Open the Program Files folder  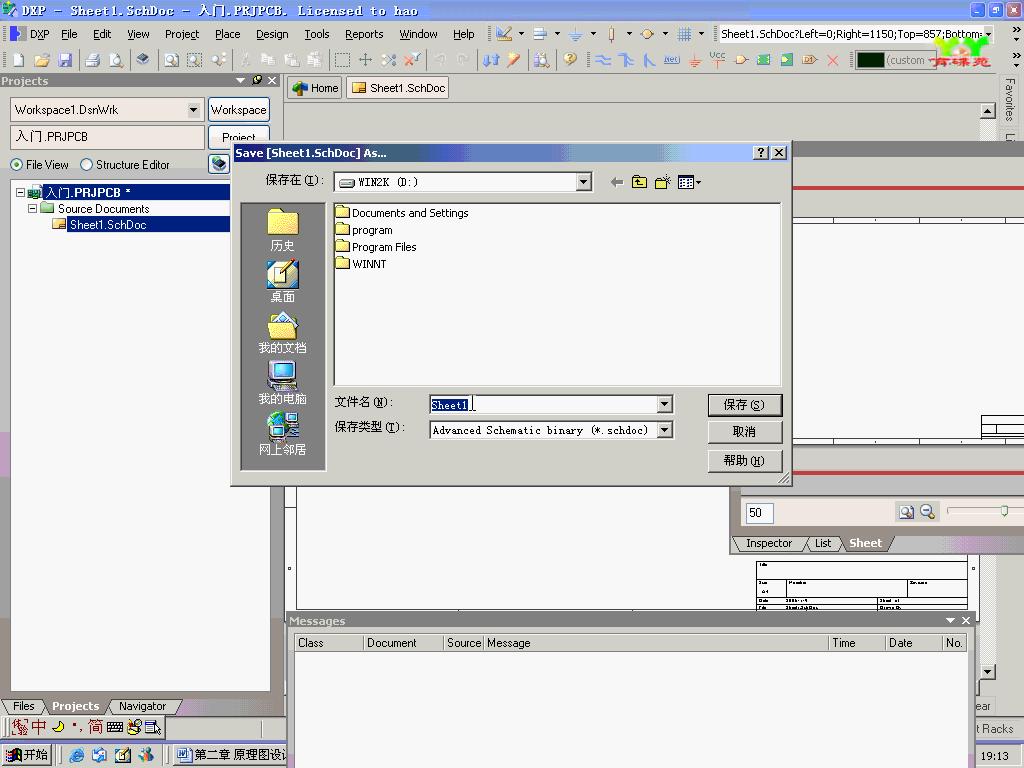click(x=376, y=247)
